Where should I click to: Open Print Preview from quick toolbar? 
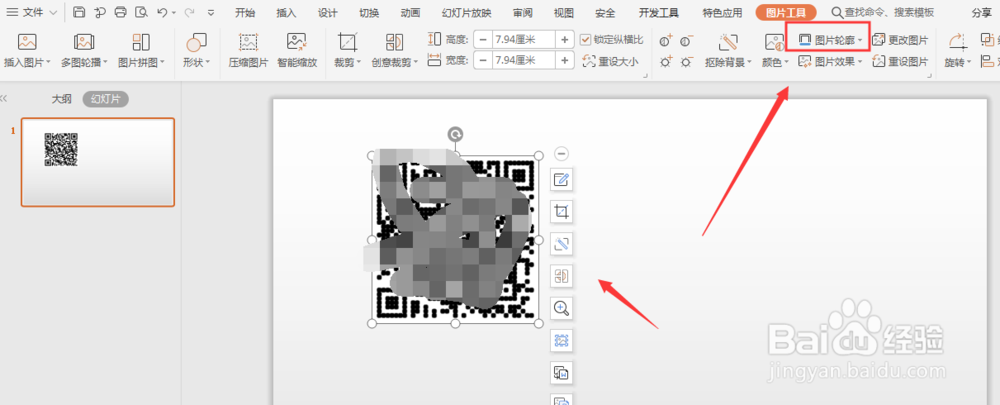pos(141,12)
